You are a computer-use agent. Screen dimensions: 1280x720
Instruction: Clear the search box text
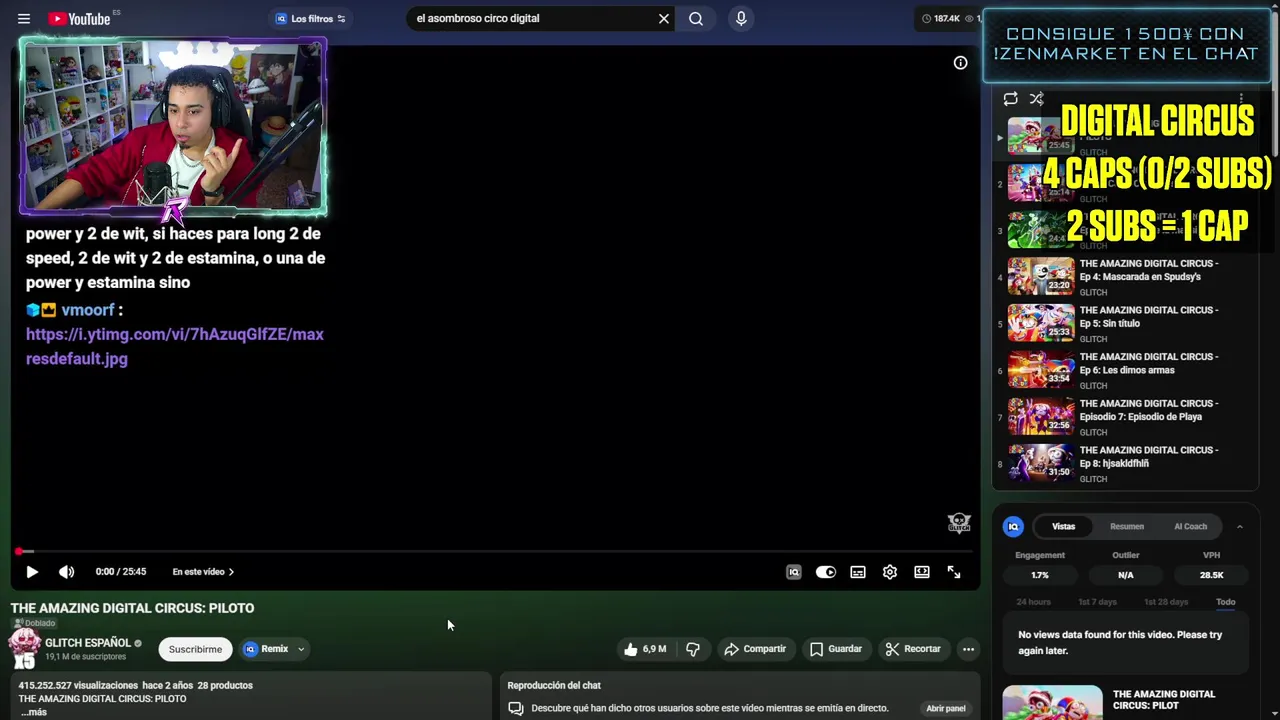click(663, 18)
